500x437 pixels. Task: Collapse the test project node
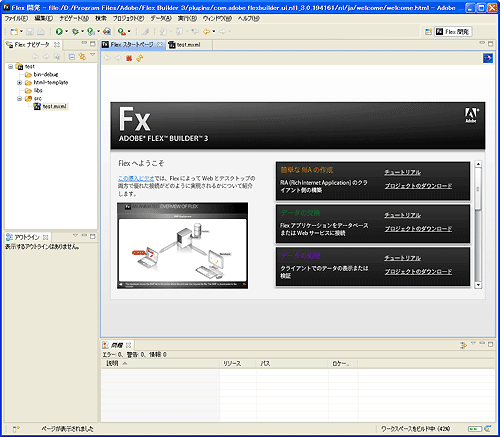point(11,67)
